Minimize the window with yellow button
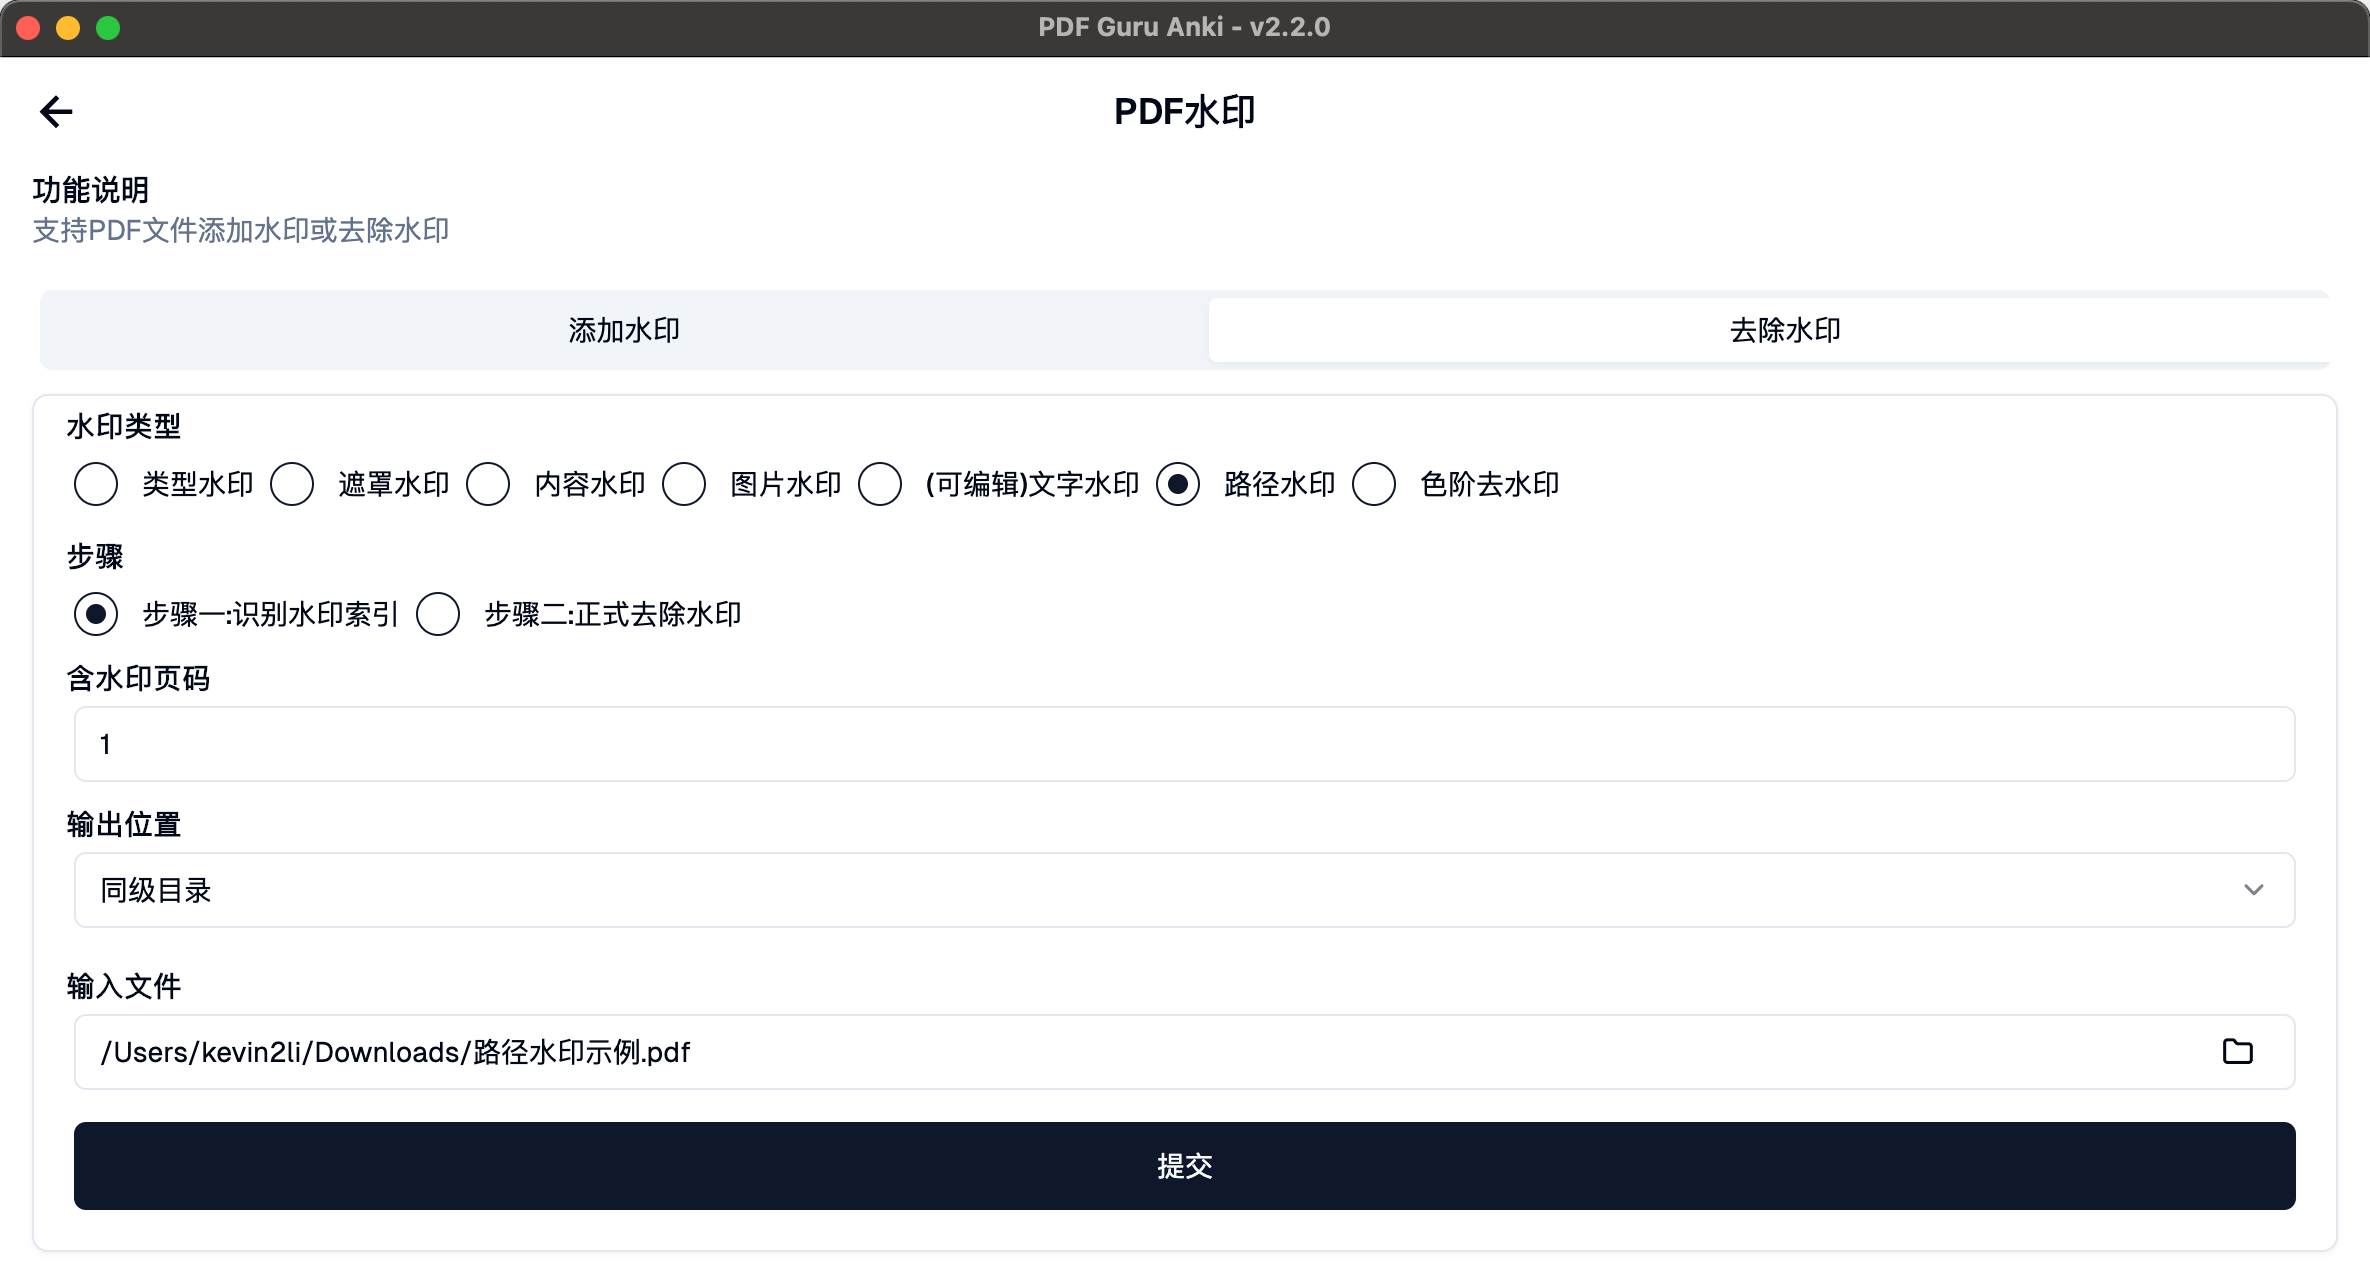 68,28
